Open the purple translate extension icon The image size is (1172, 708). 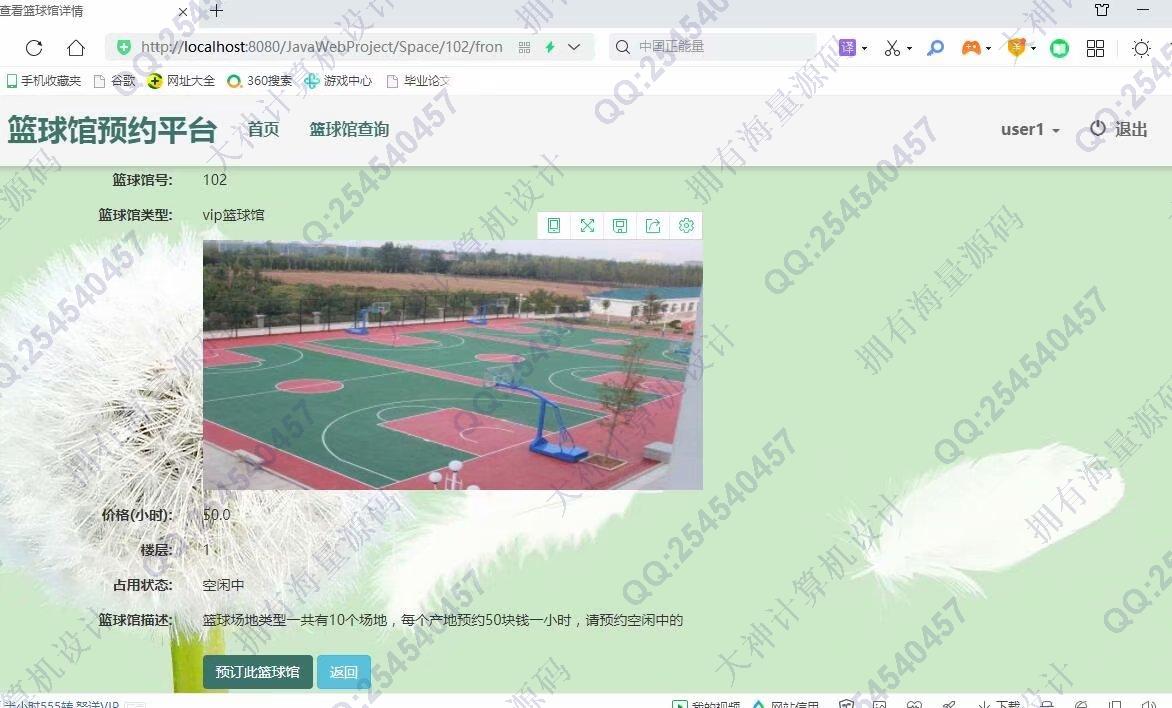[x=847, y=48]
